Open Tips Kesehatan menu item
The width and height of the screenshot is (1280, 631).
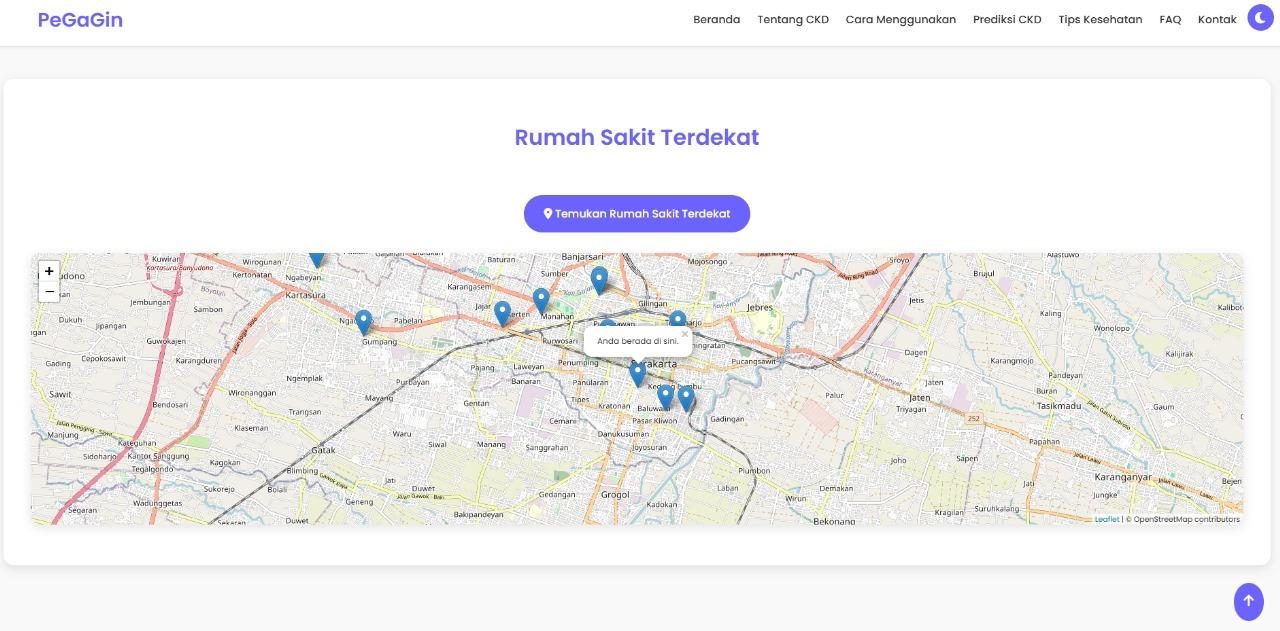[1100, 19]
